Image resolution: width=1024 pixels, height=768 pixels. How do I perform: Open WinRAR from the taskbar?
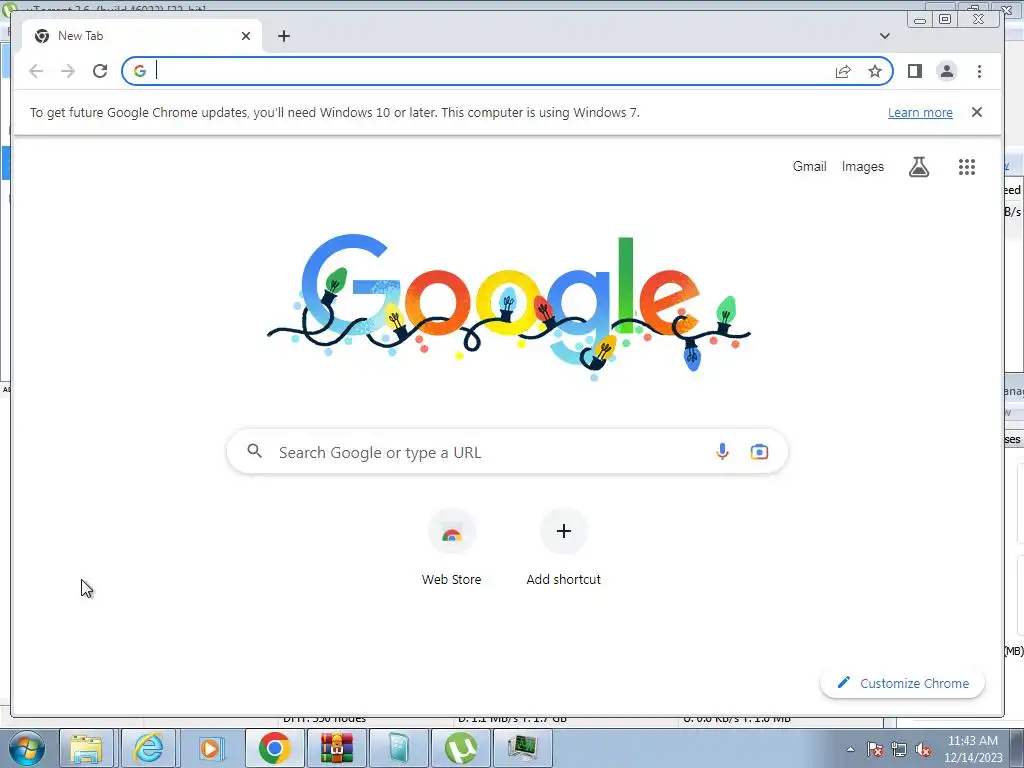(x=336, y=748)
